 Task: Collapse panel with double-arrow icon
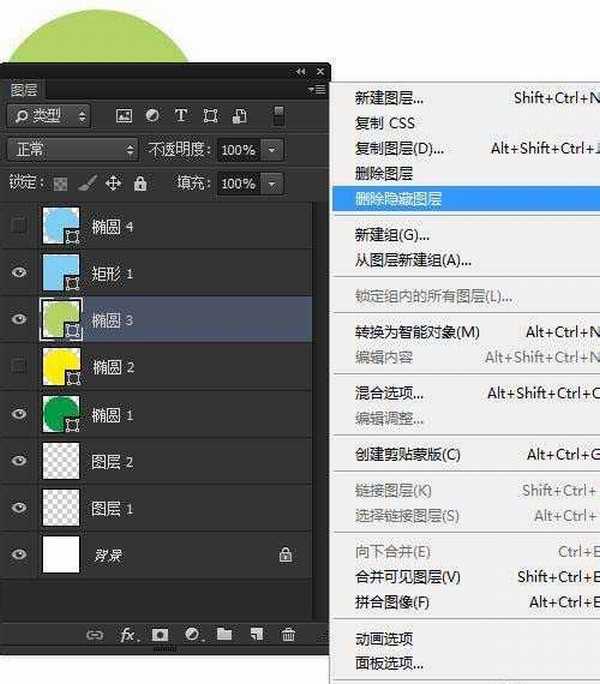point(301,72)
